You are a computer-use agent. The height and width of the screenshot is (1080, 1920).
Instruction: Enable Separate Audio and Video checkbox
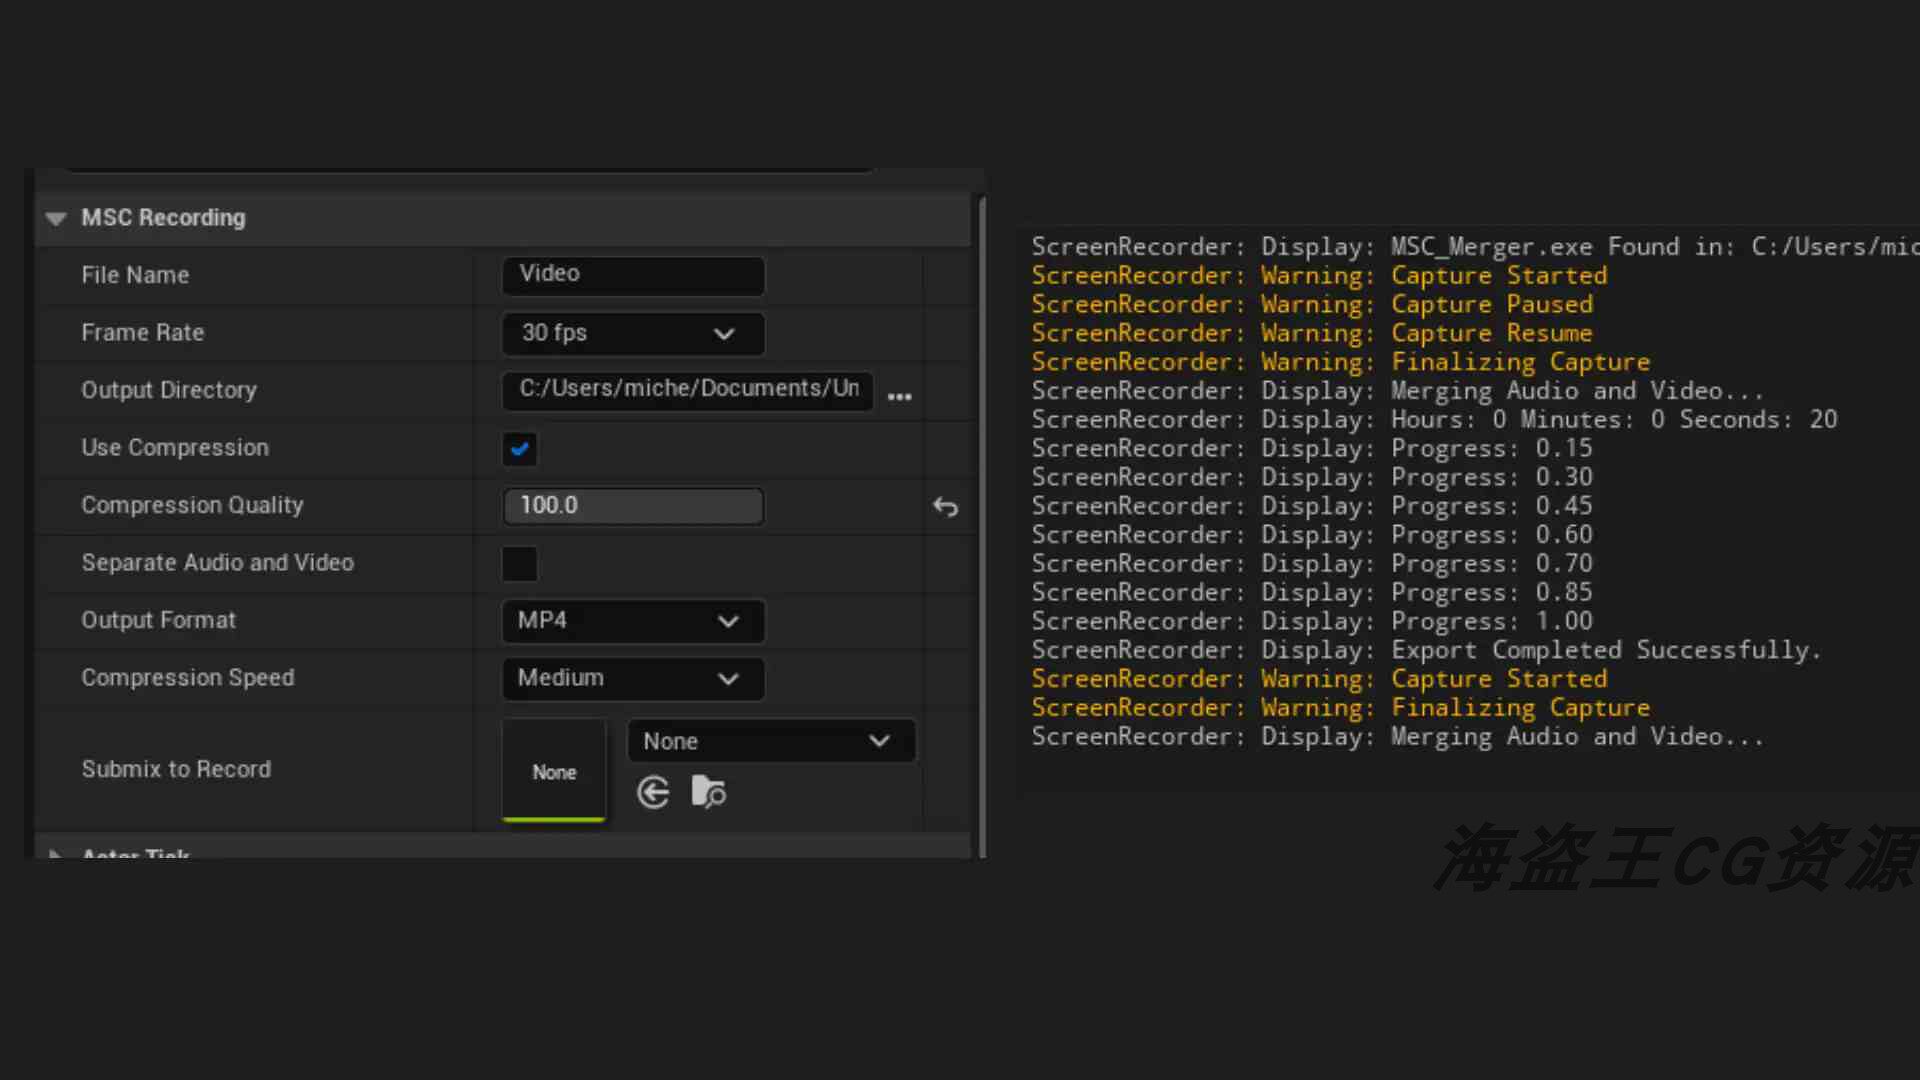click(519, 564)
